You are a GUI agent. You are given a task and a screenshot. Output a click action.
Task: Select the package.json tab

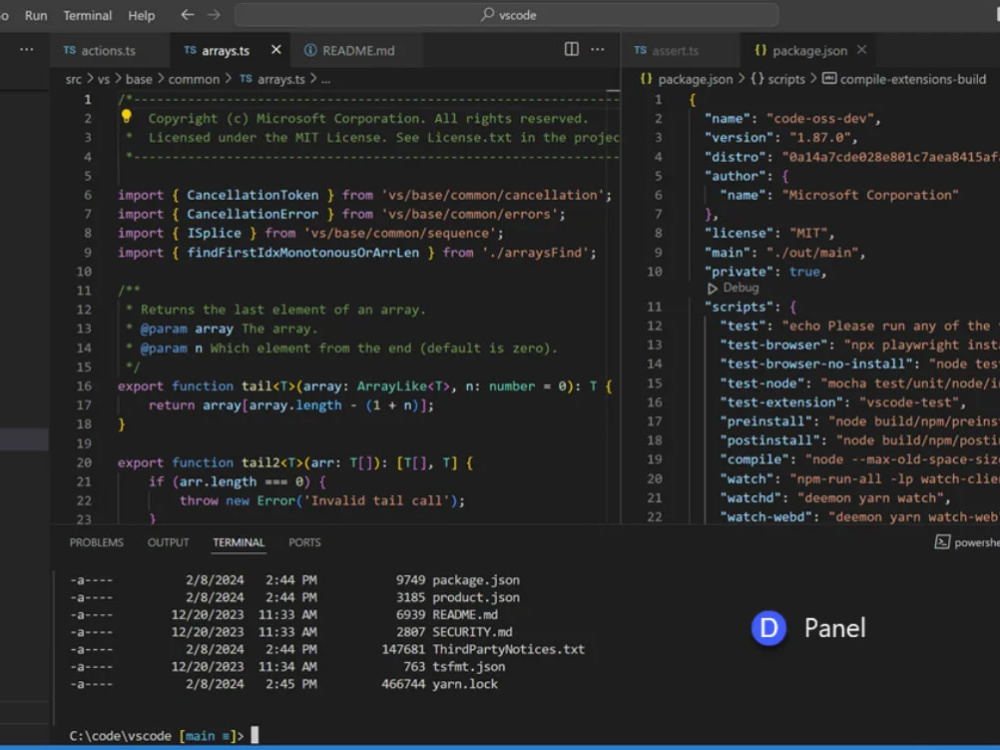click(x=809, y=50)
